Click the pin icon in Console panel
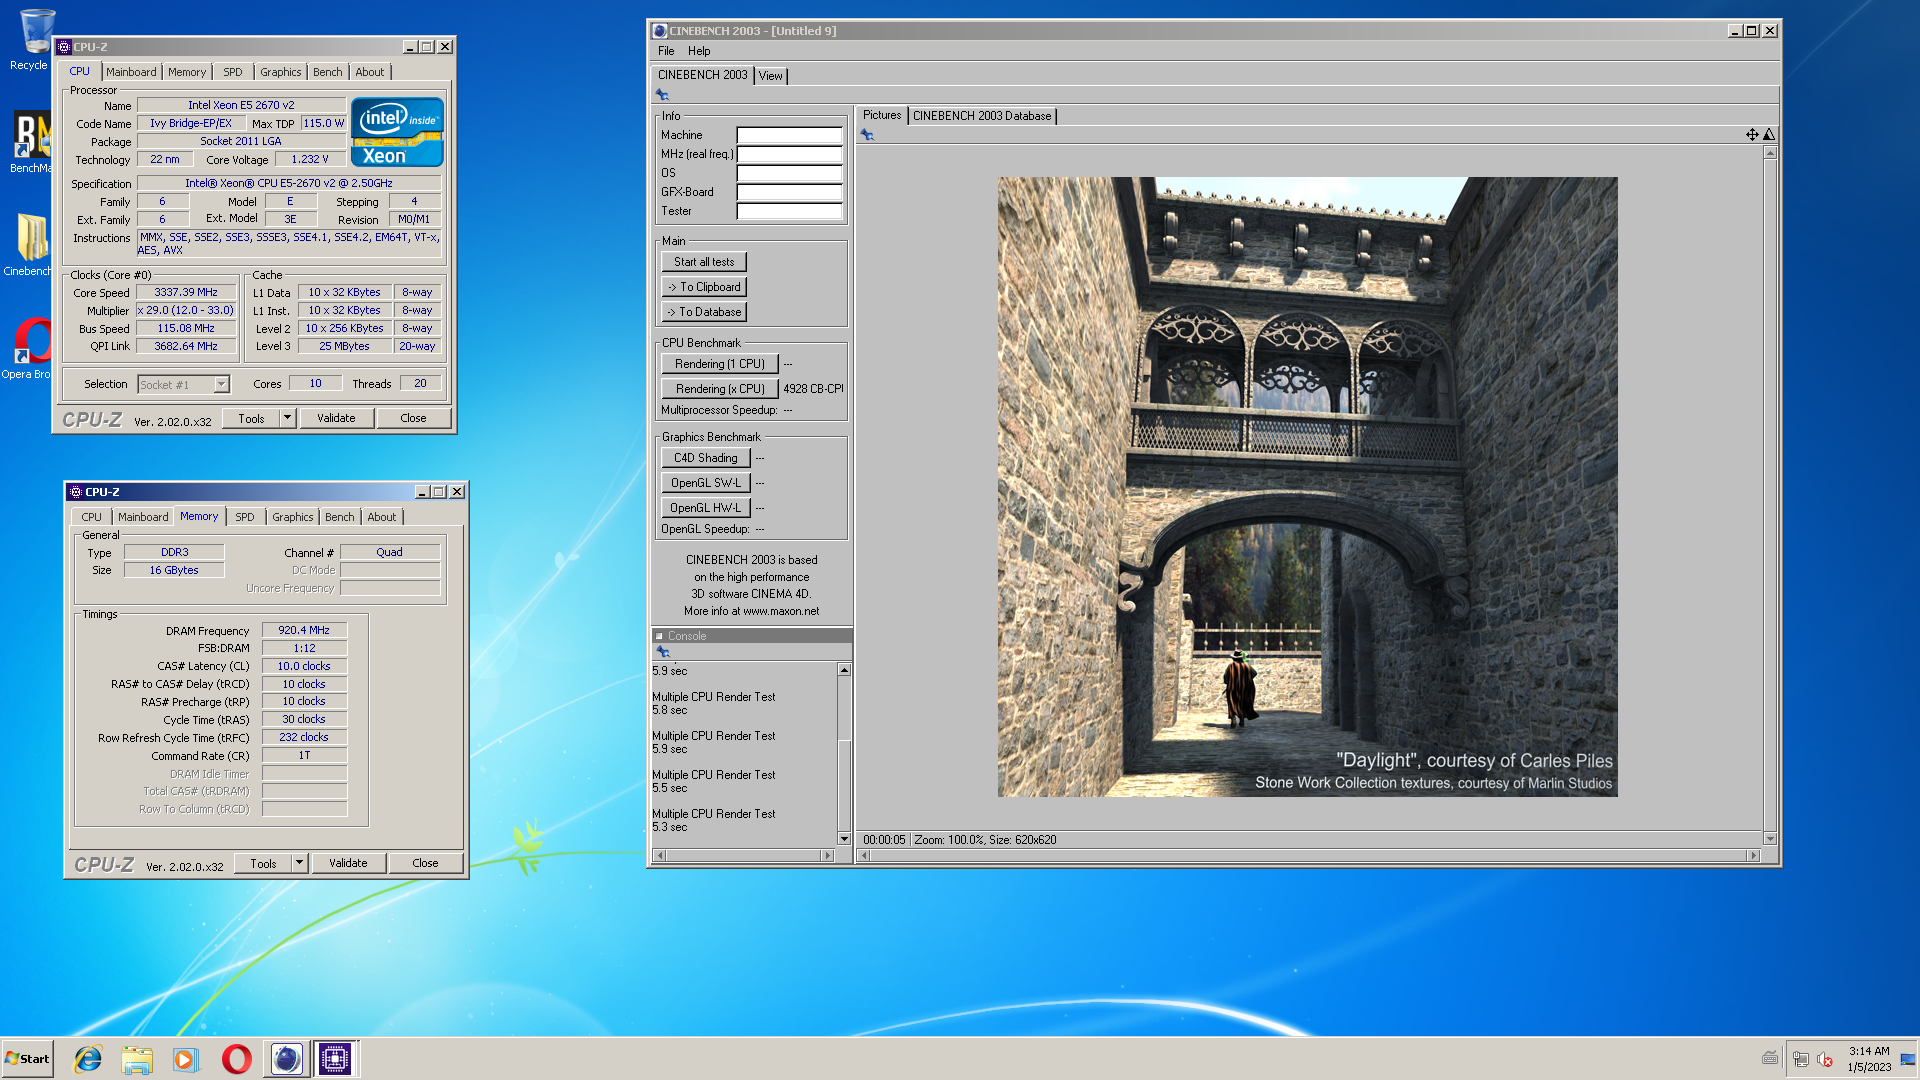Image resolution: width=1920 pixels, height=1080 pixels. (662, 652)
